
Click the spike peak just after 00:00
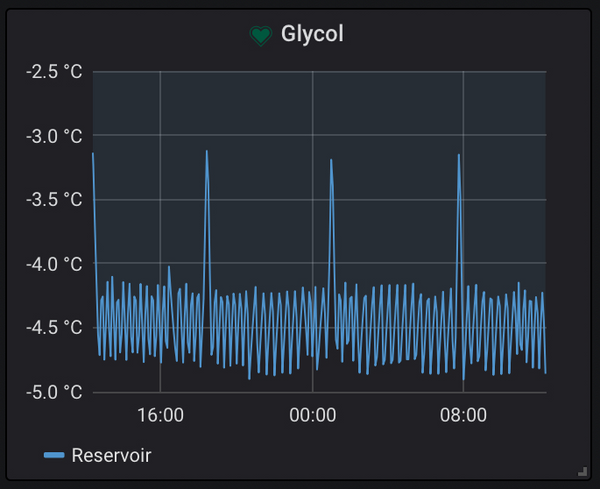click(x=331, y=161)
